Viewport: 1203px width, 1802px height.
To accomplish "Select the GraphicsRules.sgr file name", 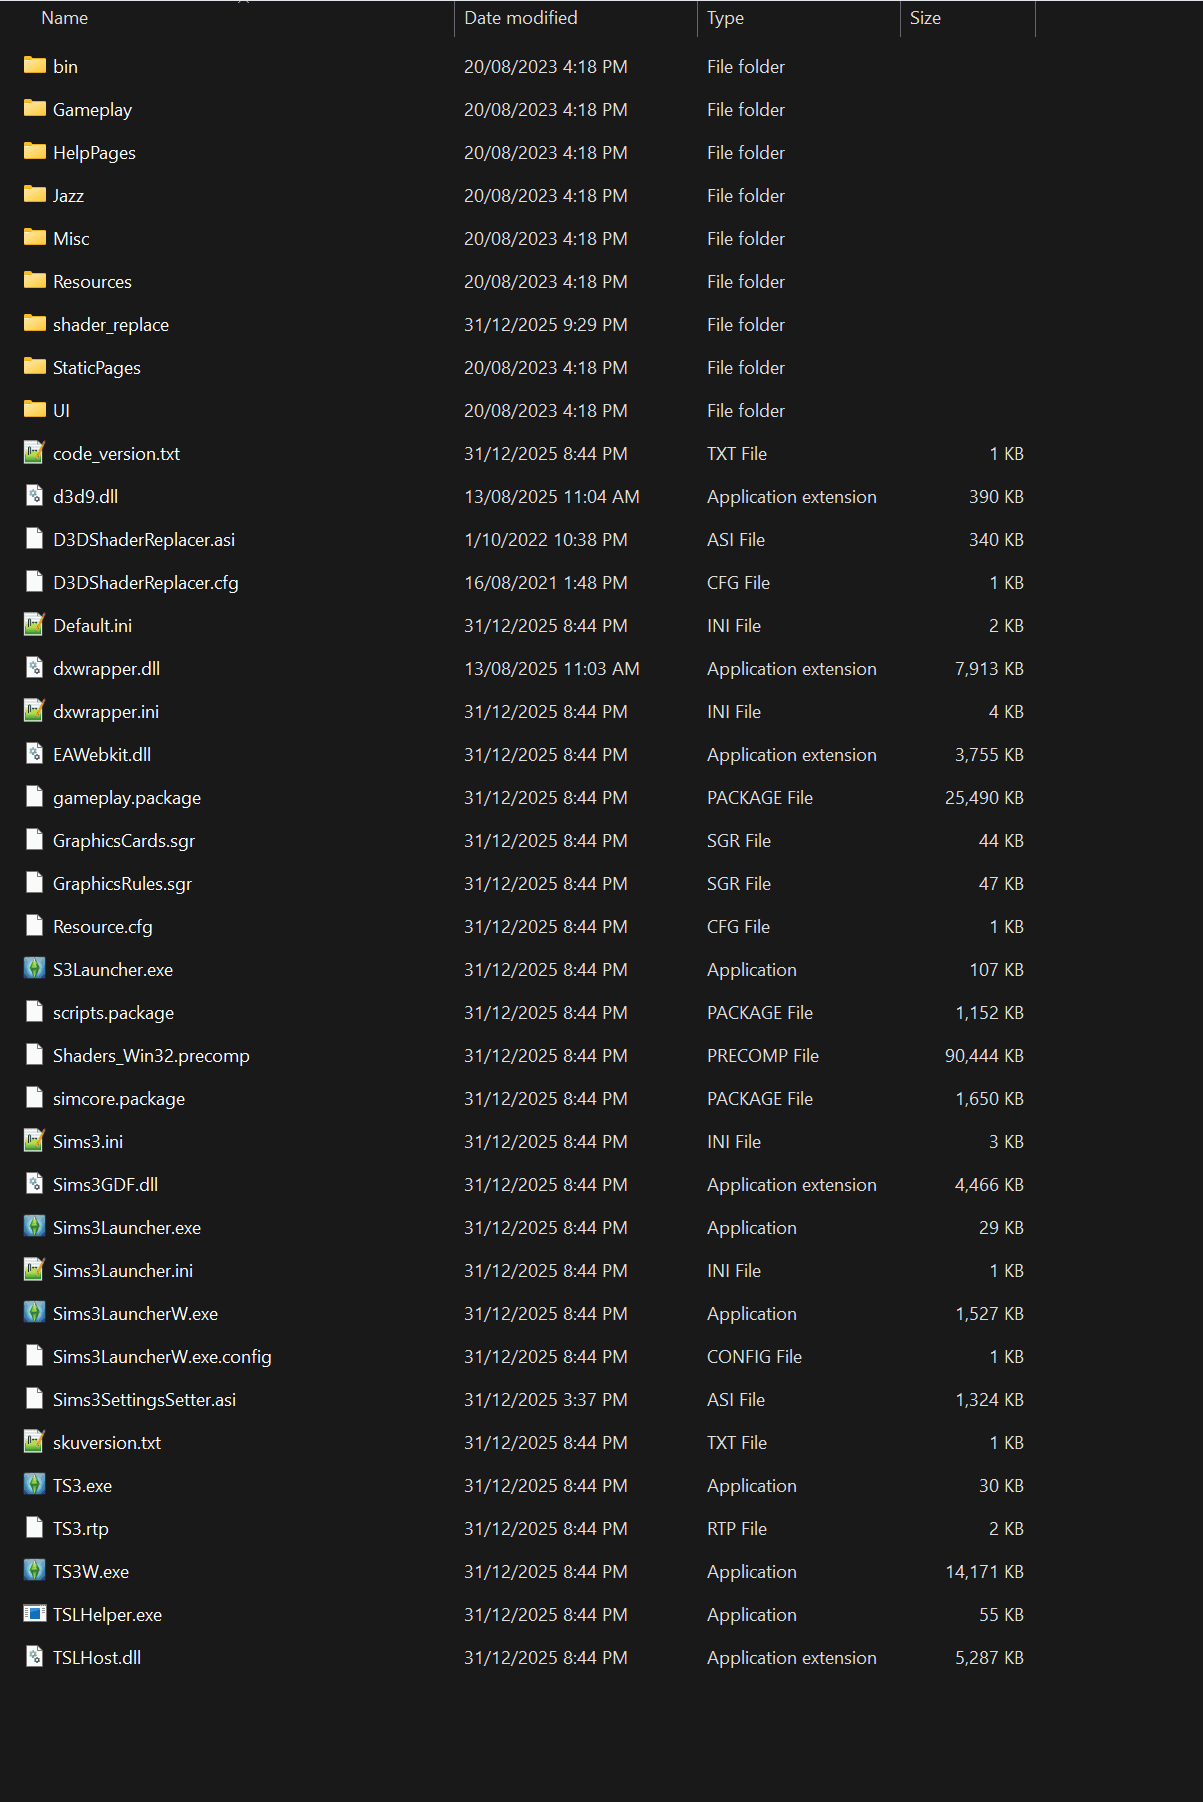I will (x=122, y=884).
